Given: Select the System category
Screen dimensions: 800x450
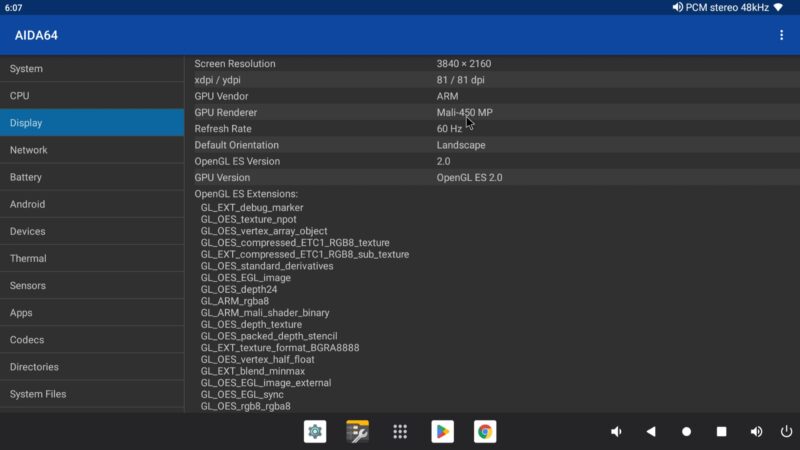Looking at the screenshot, I should click(x=92, y=68).
